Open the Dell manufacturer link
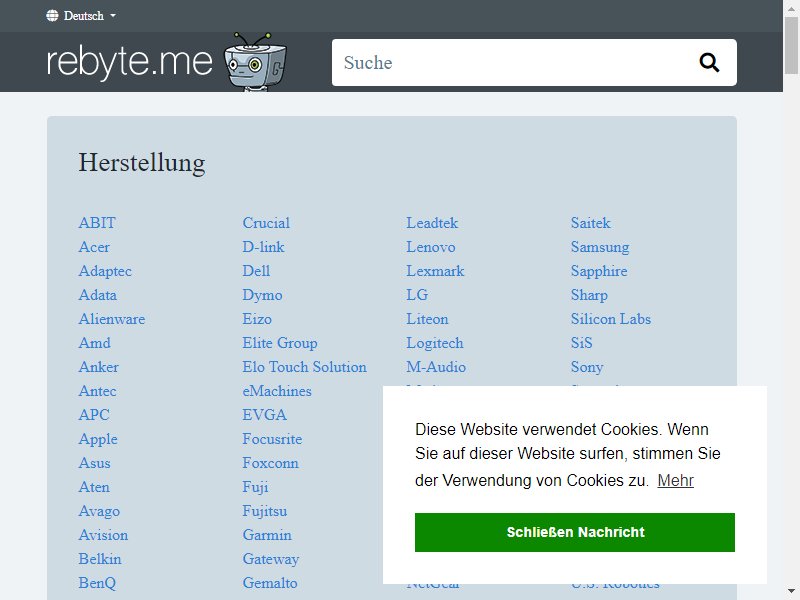Screen dimensions: 800x600 [256, 271]
